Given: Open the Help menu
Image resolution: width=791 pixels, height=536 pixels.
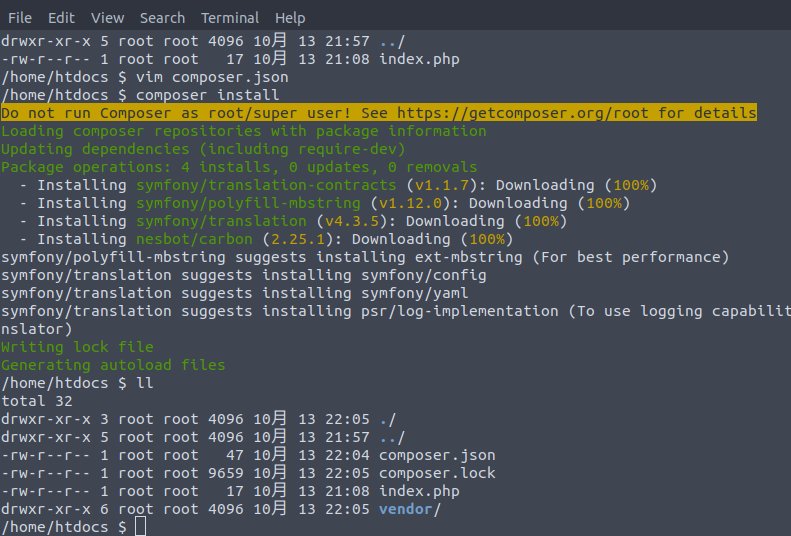Looking at the screenshot, I should 290,18.
